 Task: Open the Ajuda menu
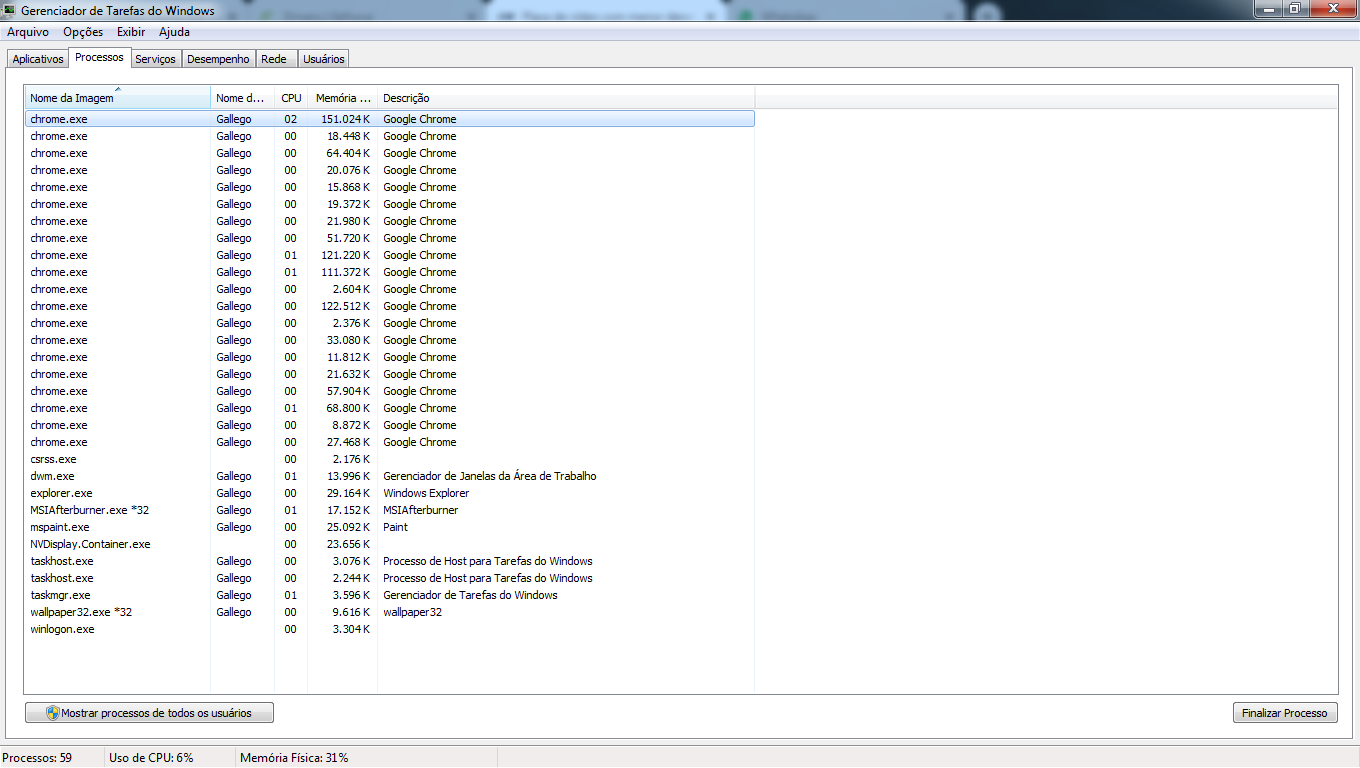[174, 32]
